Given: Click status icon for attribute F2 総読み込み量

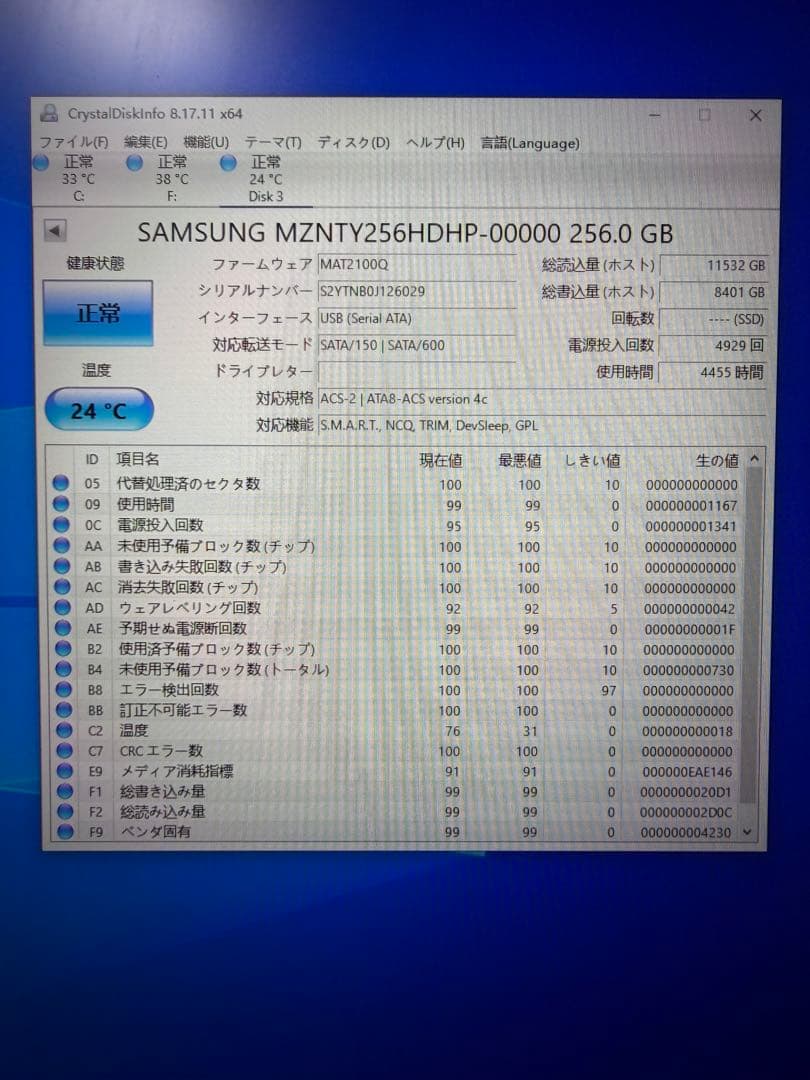Looking at the screenshot, I should 65,811.
